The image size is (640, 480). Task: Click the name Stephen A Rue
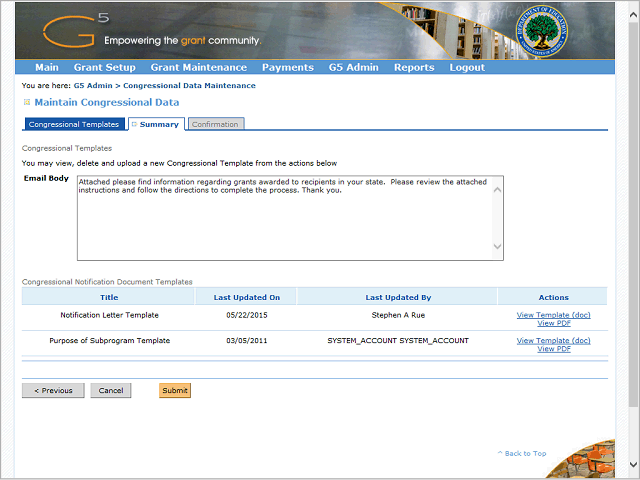tap(398, 315)
